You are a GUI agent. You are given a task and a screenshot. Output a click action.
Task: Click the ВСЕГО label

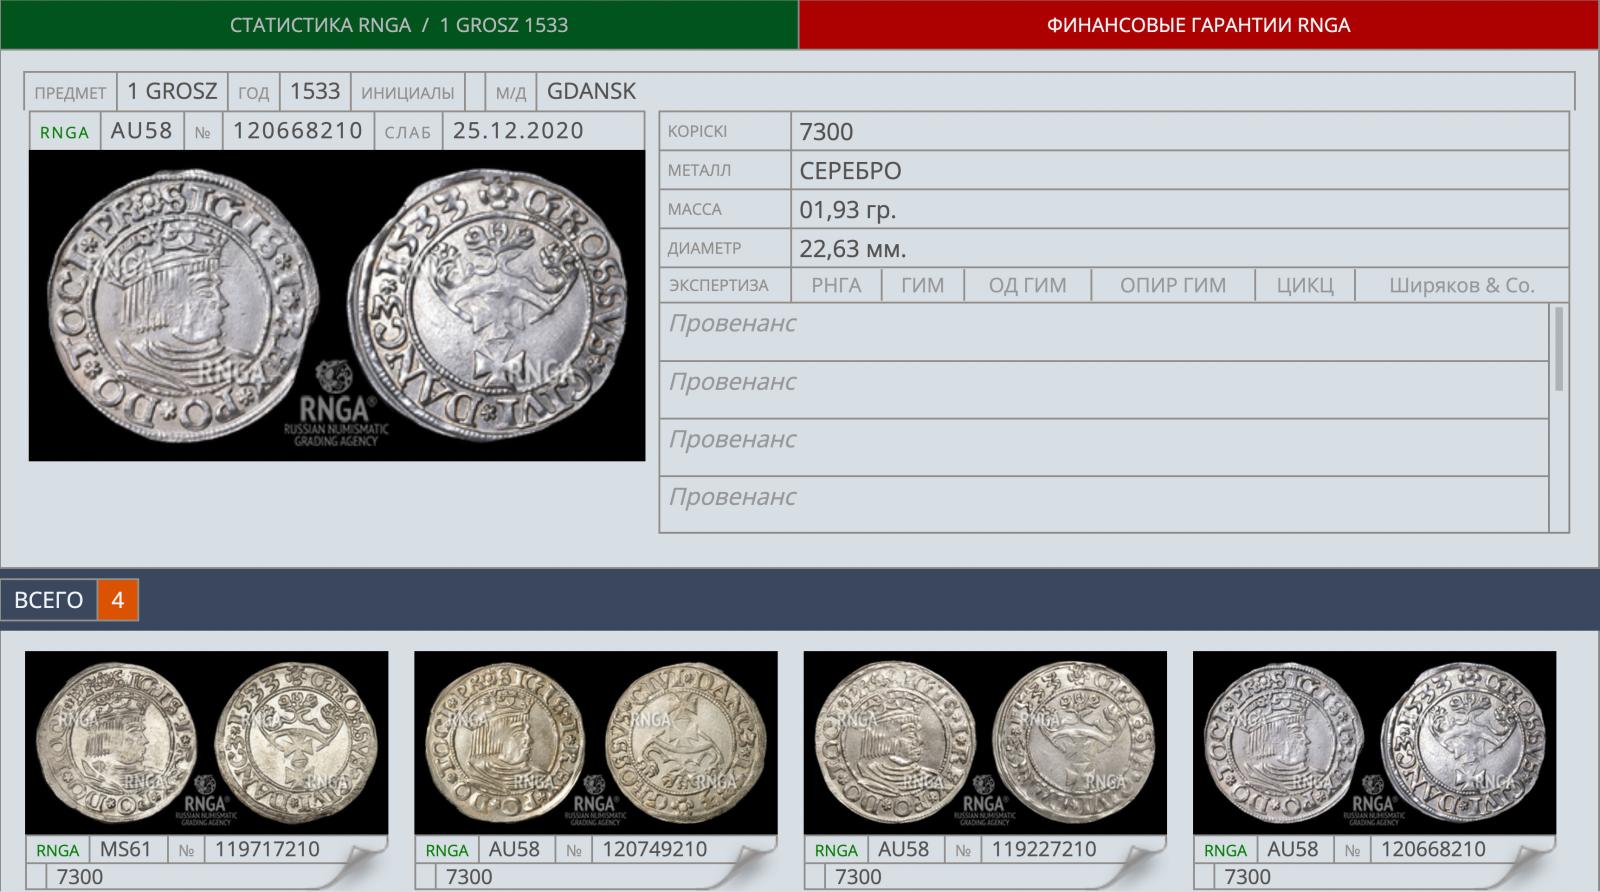coord(49,600)
